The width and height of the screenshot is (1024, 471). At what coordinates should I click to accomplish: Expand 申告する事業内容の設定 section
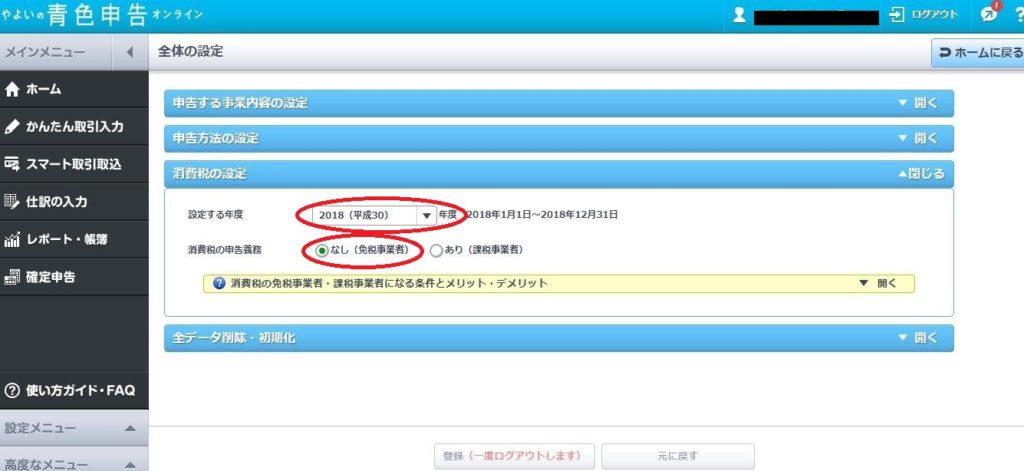click(558, 103)
